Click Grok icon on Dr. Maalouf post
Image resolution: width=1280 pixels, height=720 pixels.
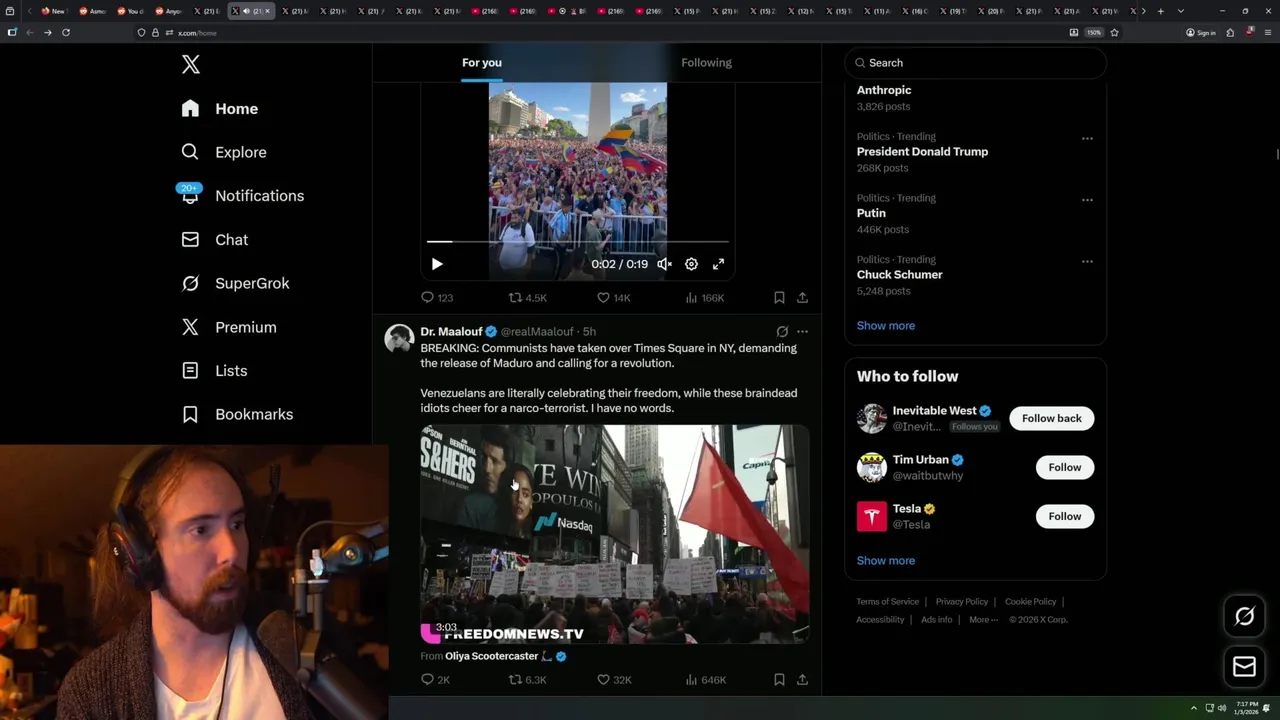782,332
